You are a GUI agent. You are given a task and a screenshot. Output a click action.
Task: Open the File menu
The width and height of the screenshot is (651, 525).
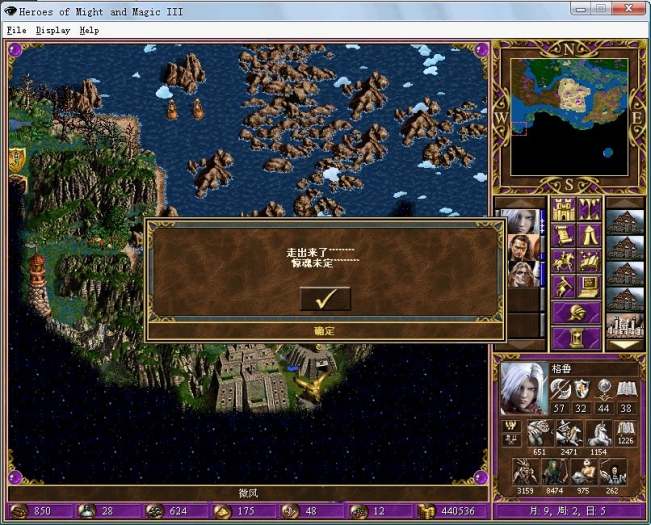(16, 30)
